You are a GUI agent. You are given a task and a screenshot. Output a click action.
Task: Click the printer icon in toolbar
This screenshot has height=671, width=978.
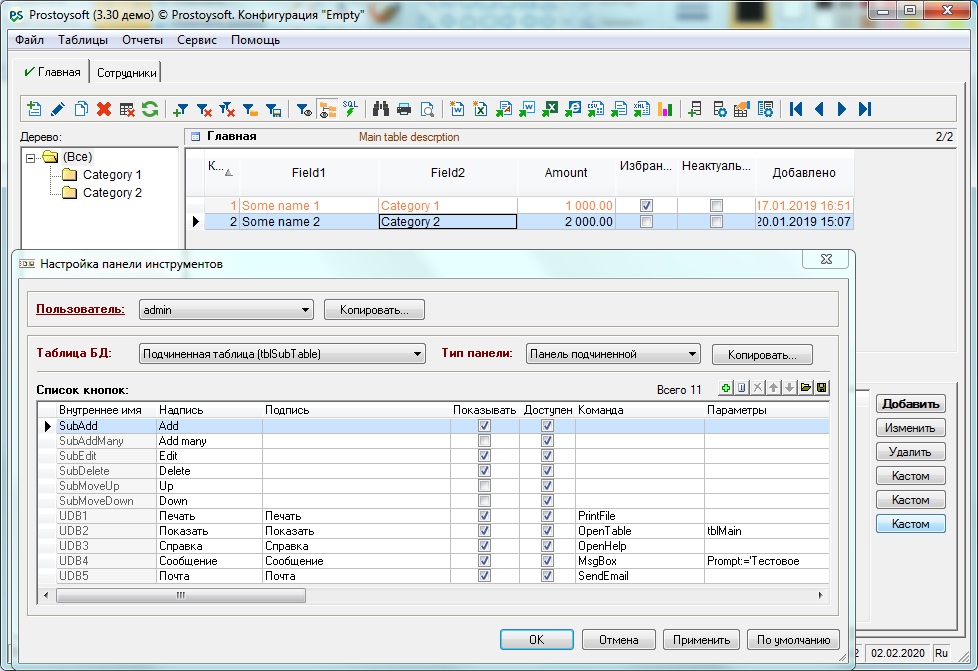pos(404,109)
